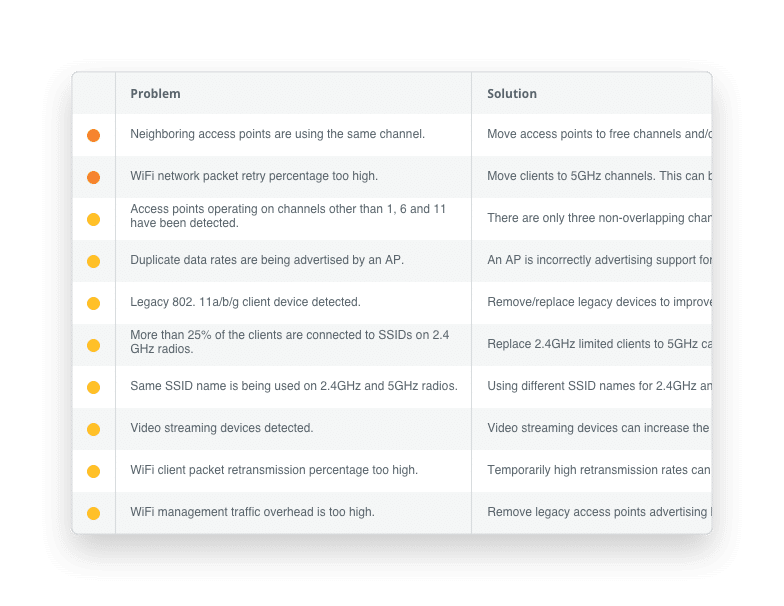Click yellow dot for non-standard channels row
This screenshot has height=606, width=784.
click(x=93, y=219)
